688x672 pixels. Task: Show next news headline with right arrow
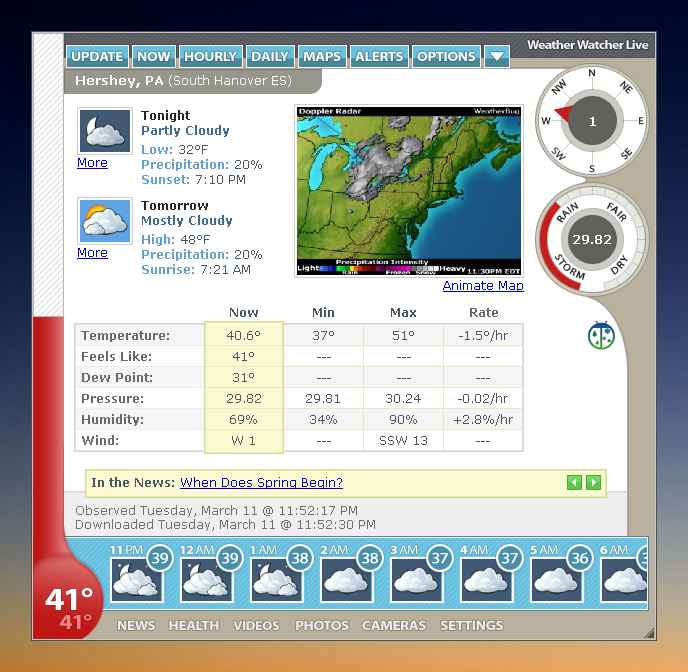(x=593, y=483)
